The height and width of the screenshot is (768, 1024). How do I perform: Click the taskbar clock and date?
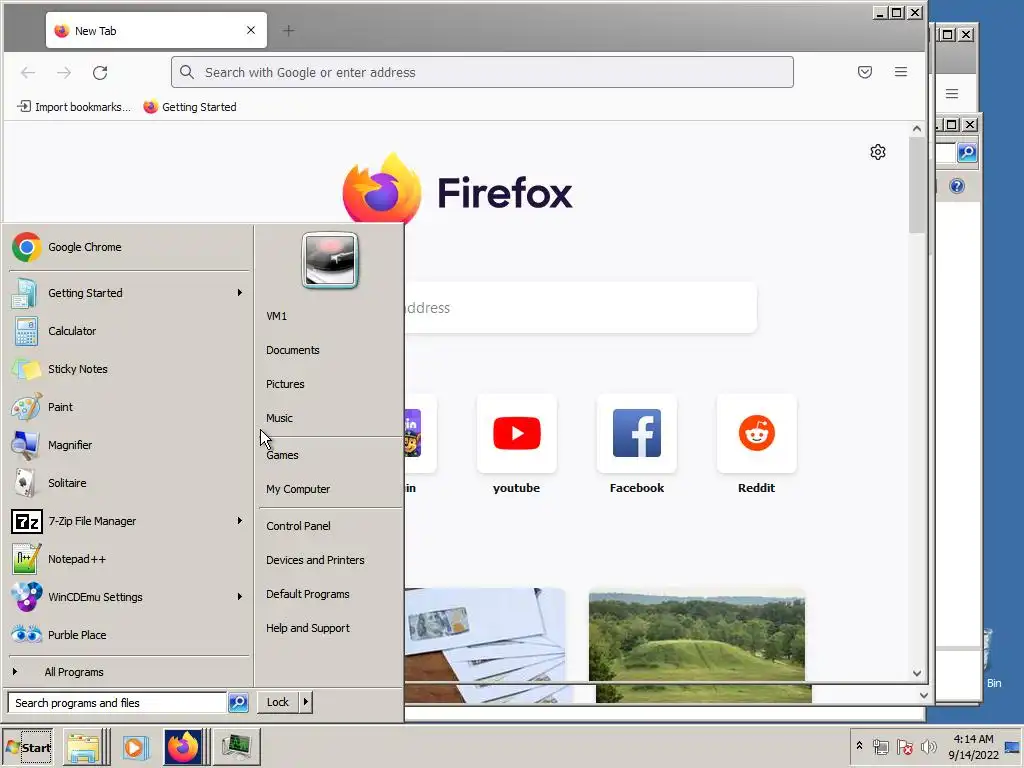(x=973, y=746)
